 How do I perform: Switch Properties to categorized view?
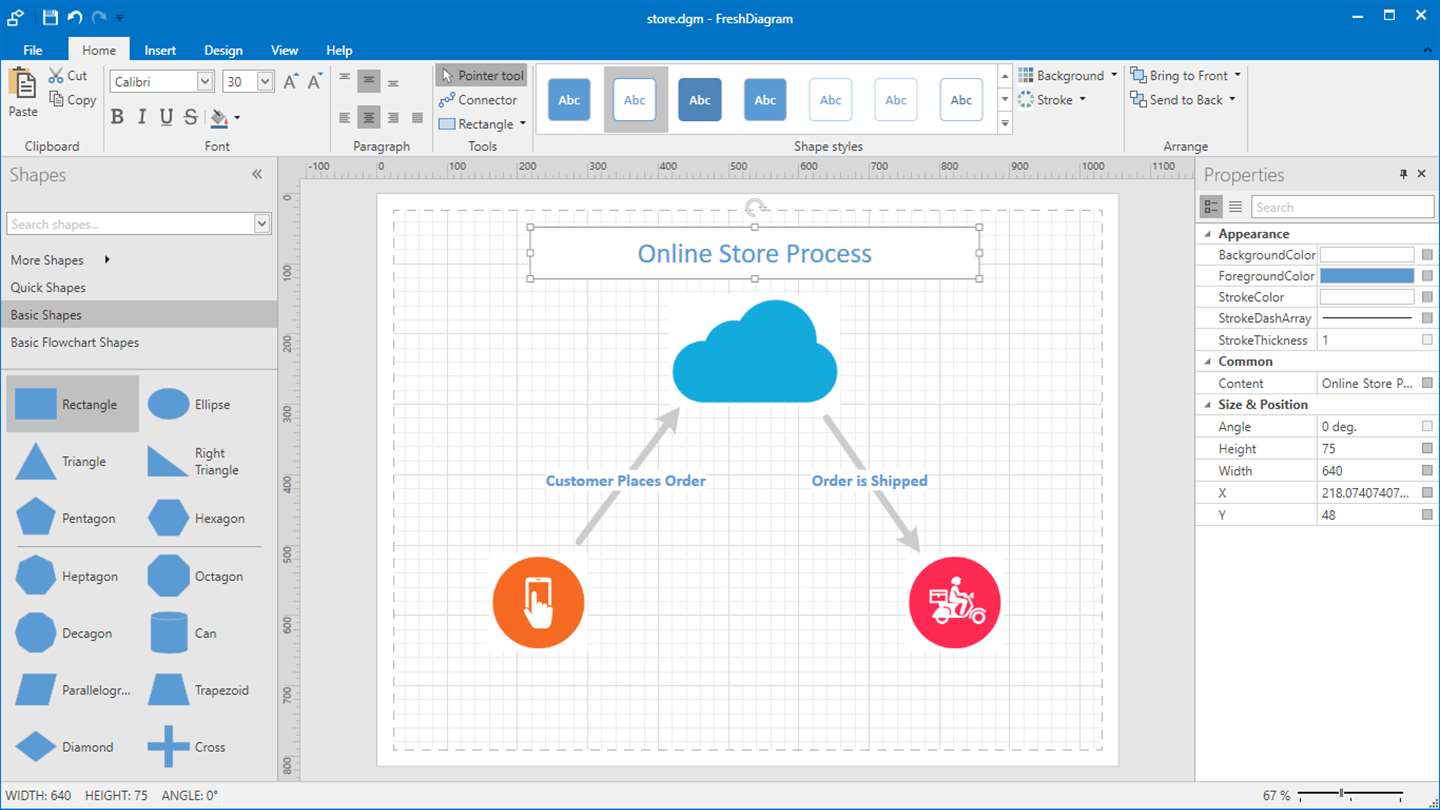pos(1211,207)
